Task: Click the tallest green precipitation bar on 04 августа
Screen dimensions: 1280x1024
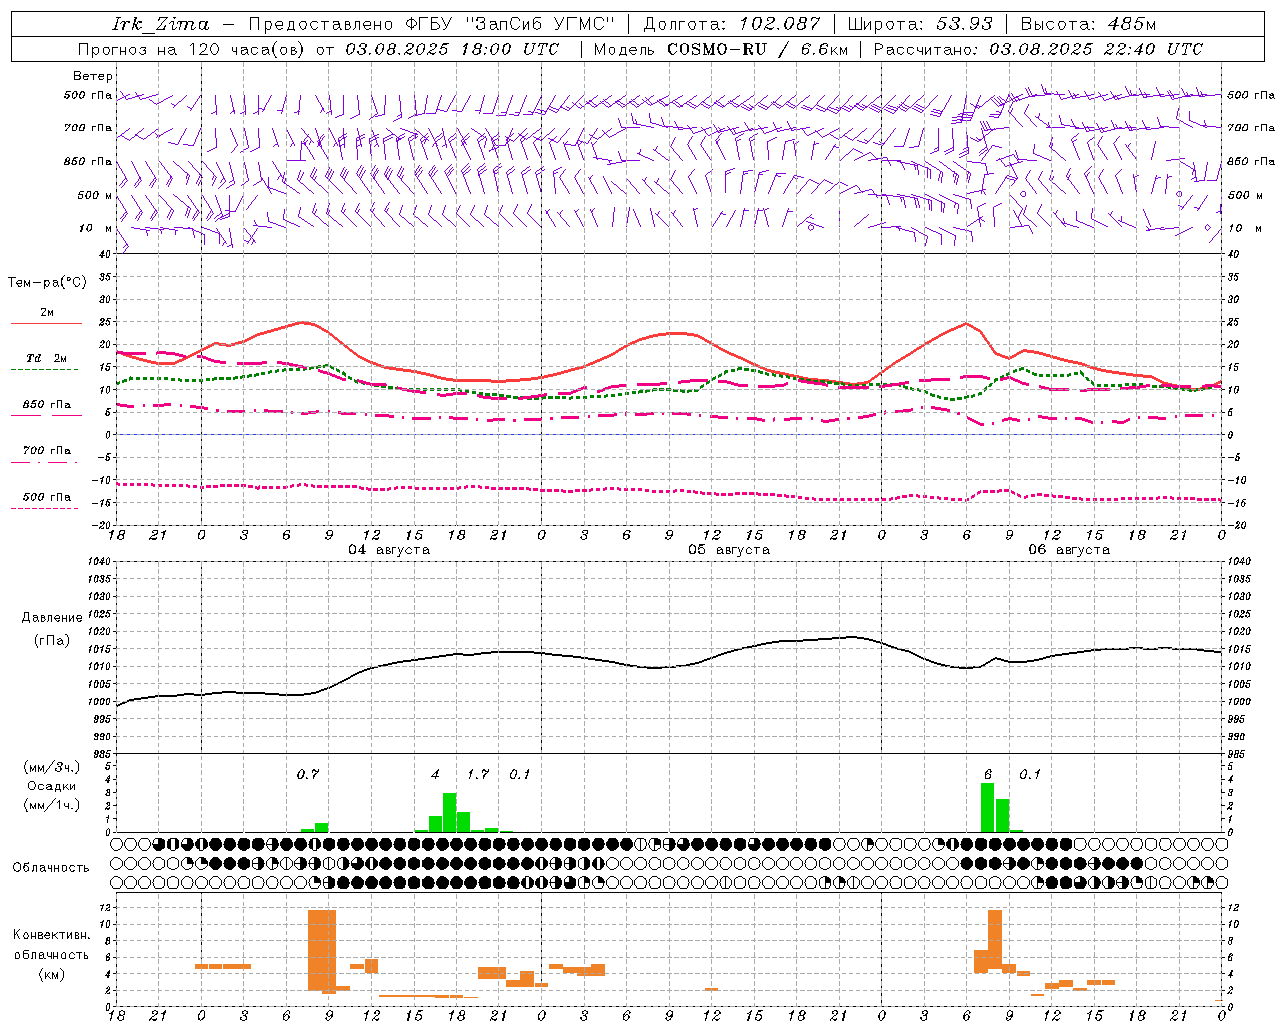Action: click(x=450, y=813)
